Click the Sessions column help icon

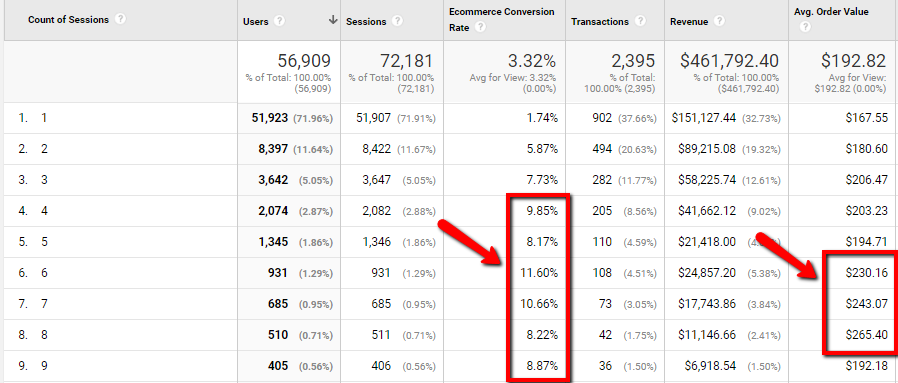coord(397,21)
